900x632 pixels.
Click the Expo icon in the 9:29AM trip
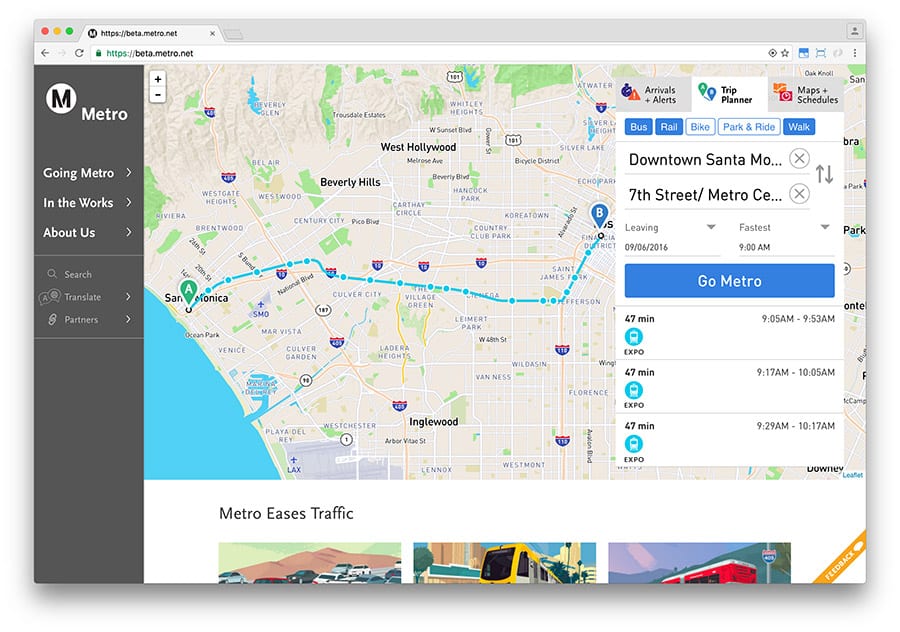634,444
